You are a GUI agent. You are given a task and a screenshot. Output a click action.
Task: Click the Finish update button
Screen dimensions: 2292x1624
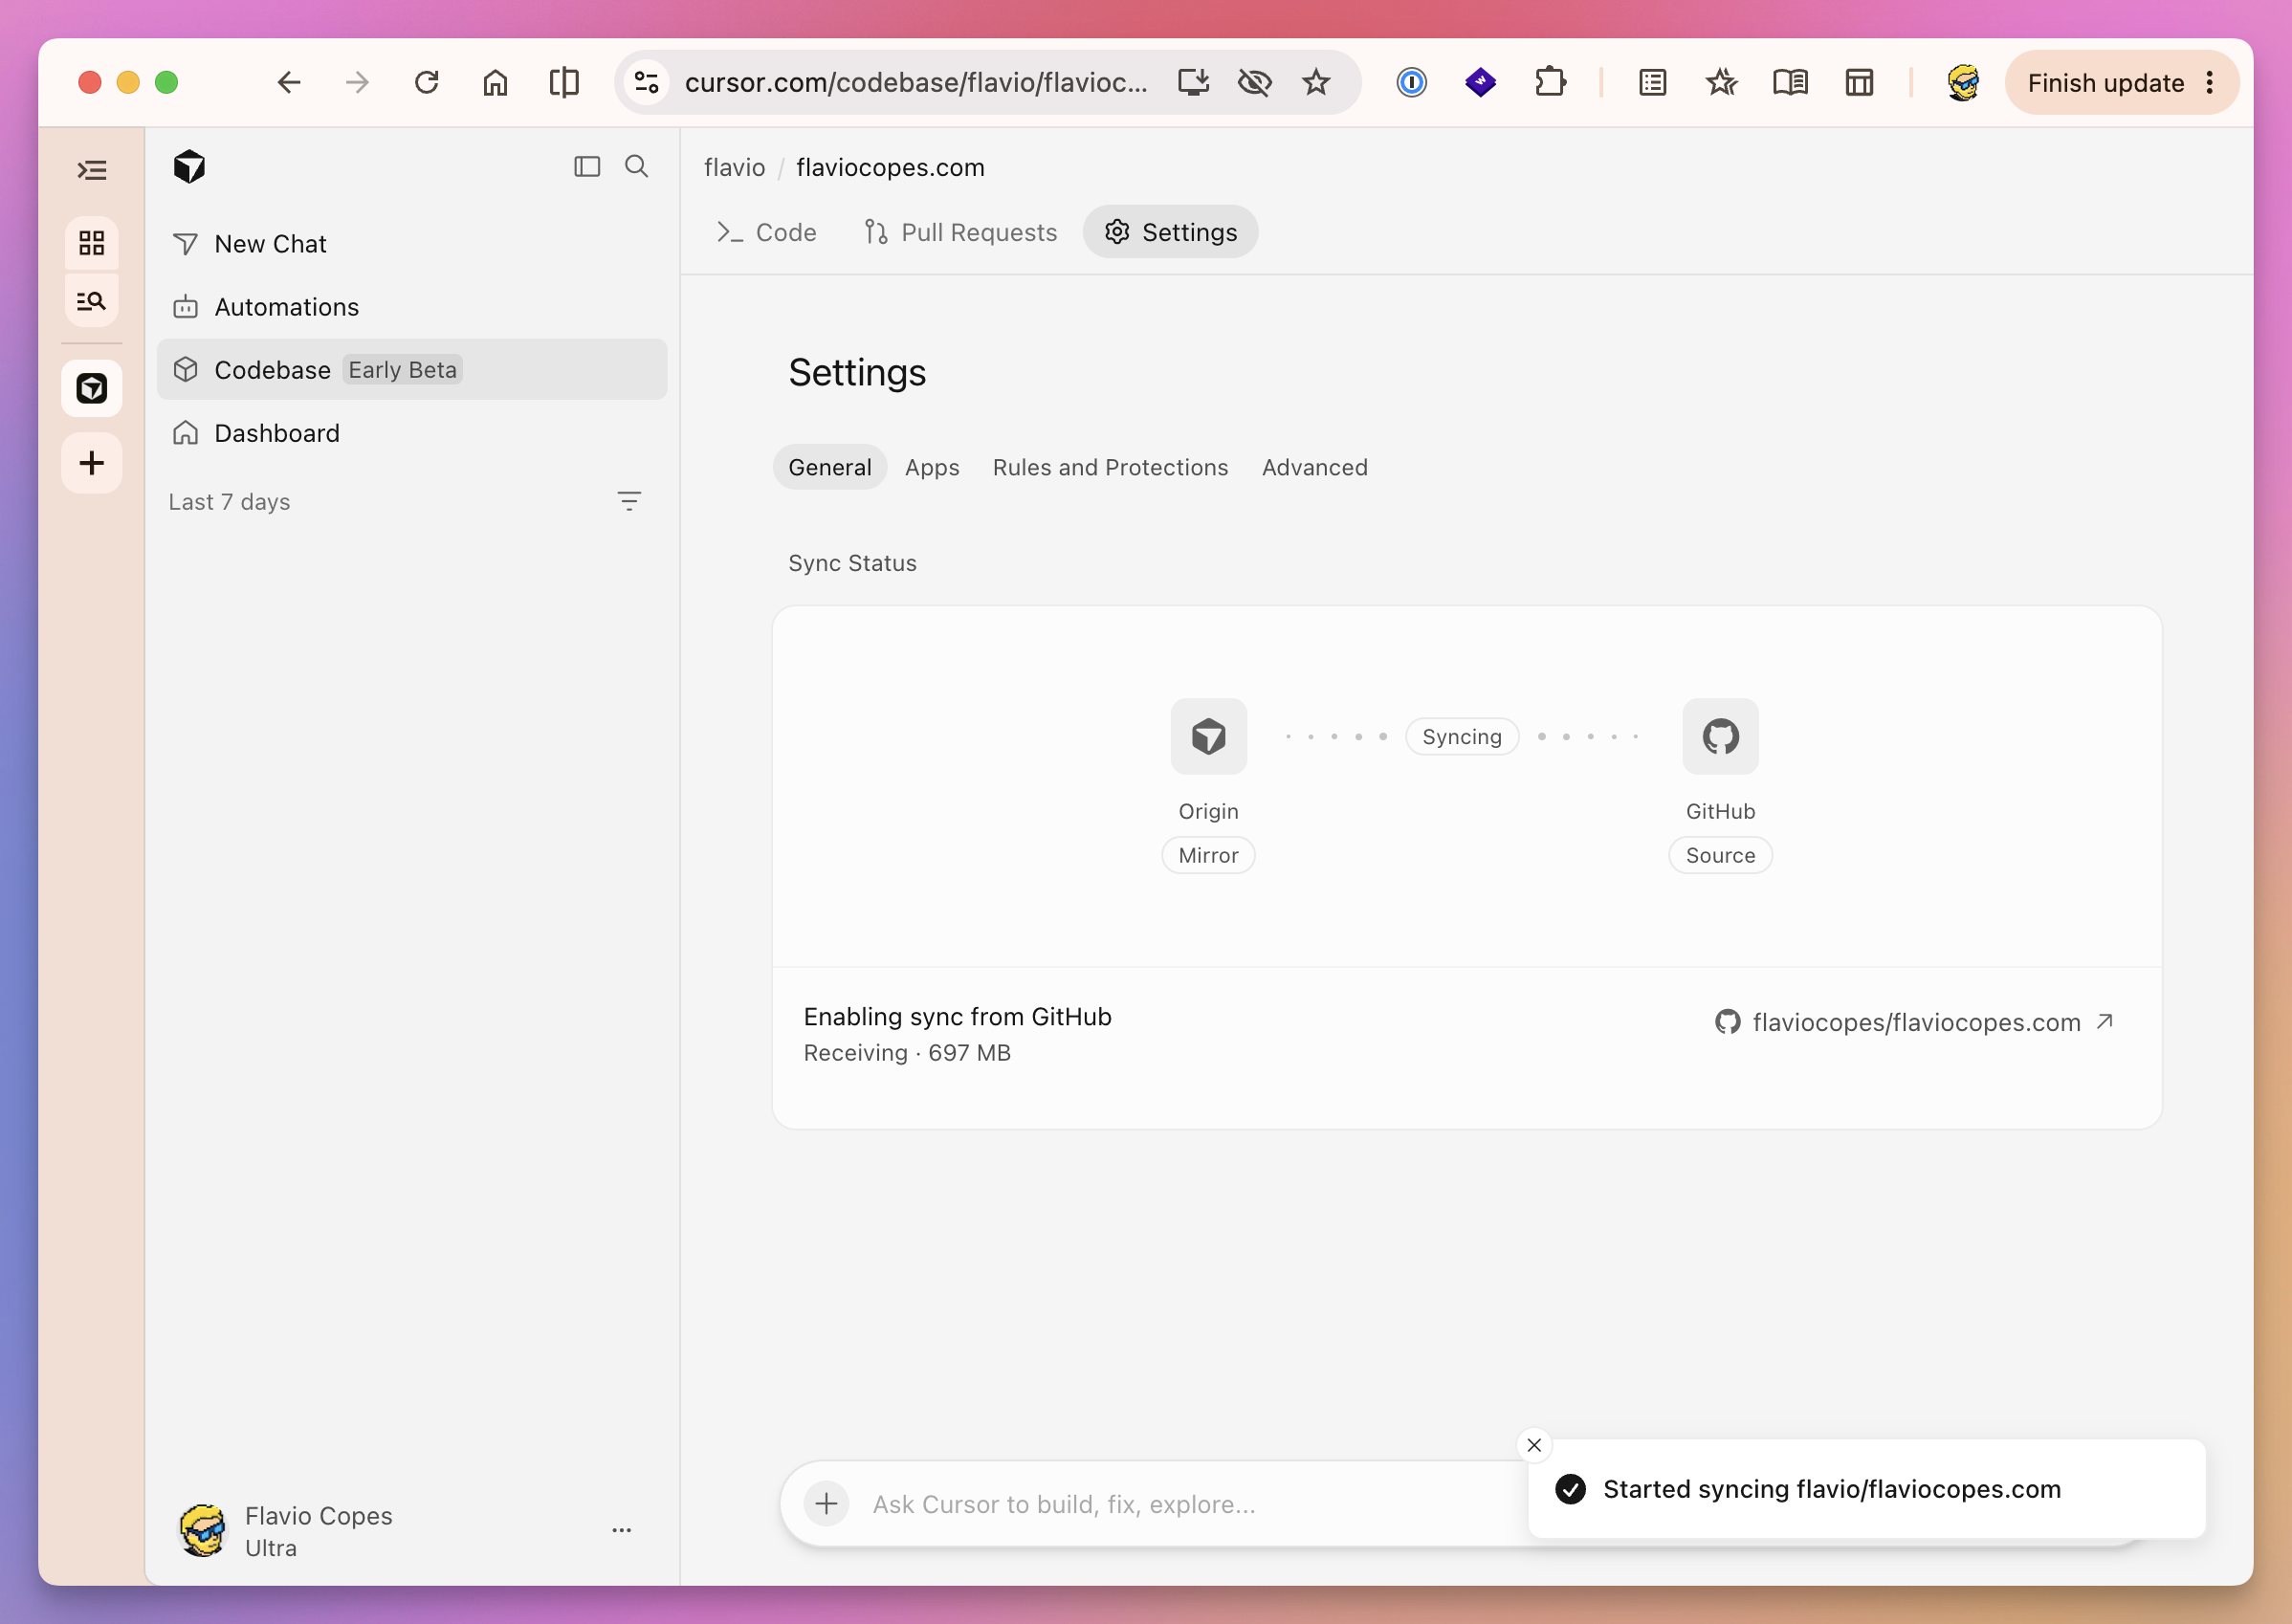[x=2105, y=83]
